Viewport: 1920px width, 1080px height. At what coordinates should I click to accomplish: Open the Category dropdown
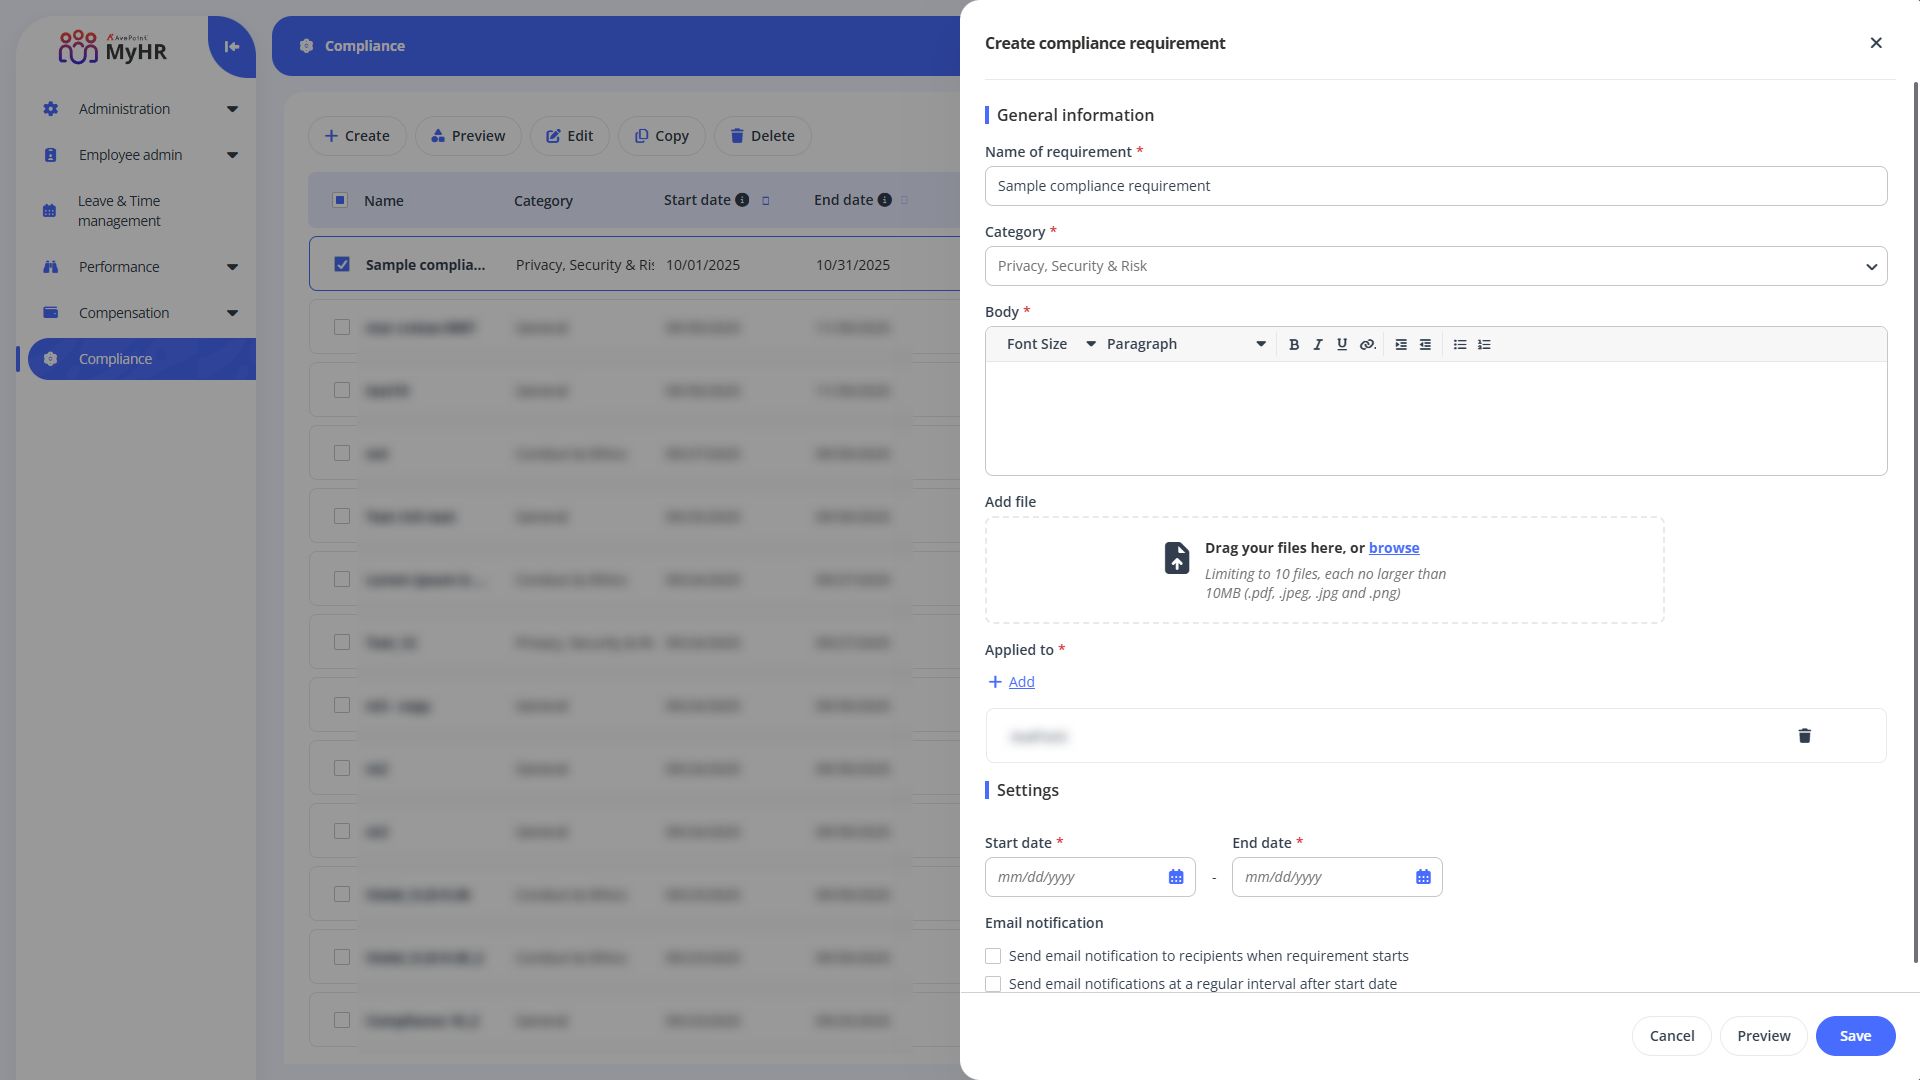click(x=1869, y=266)
